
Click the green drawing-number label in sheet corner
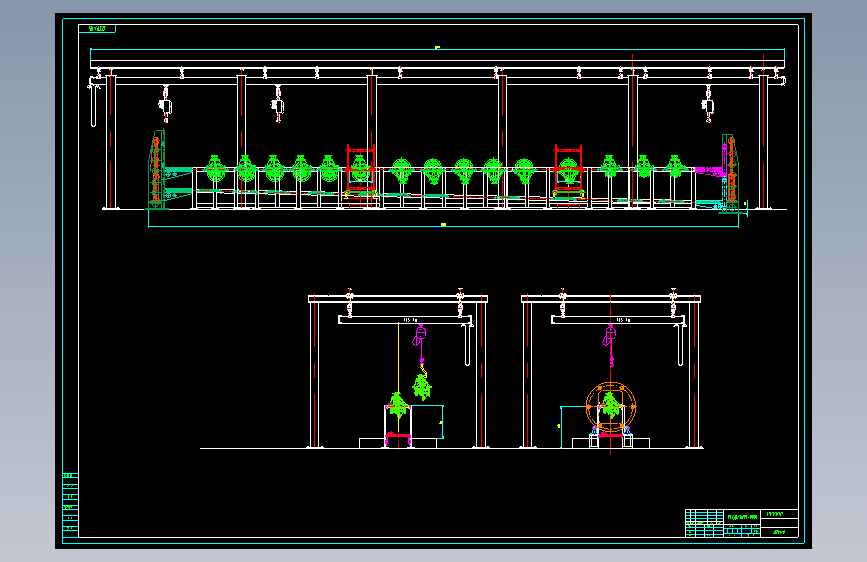[x=97, y=29]
